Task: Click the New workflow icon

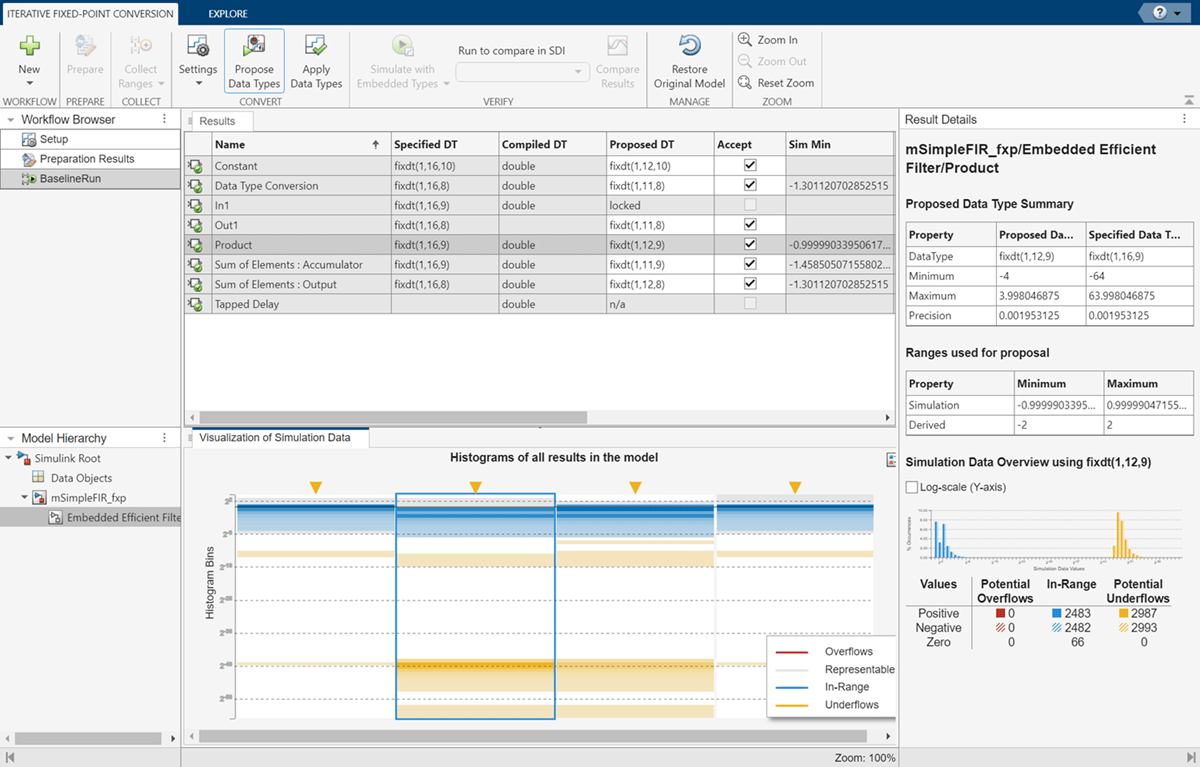Action: 29,46
